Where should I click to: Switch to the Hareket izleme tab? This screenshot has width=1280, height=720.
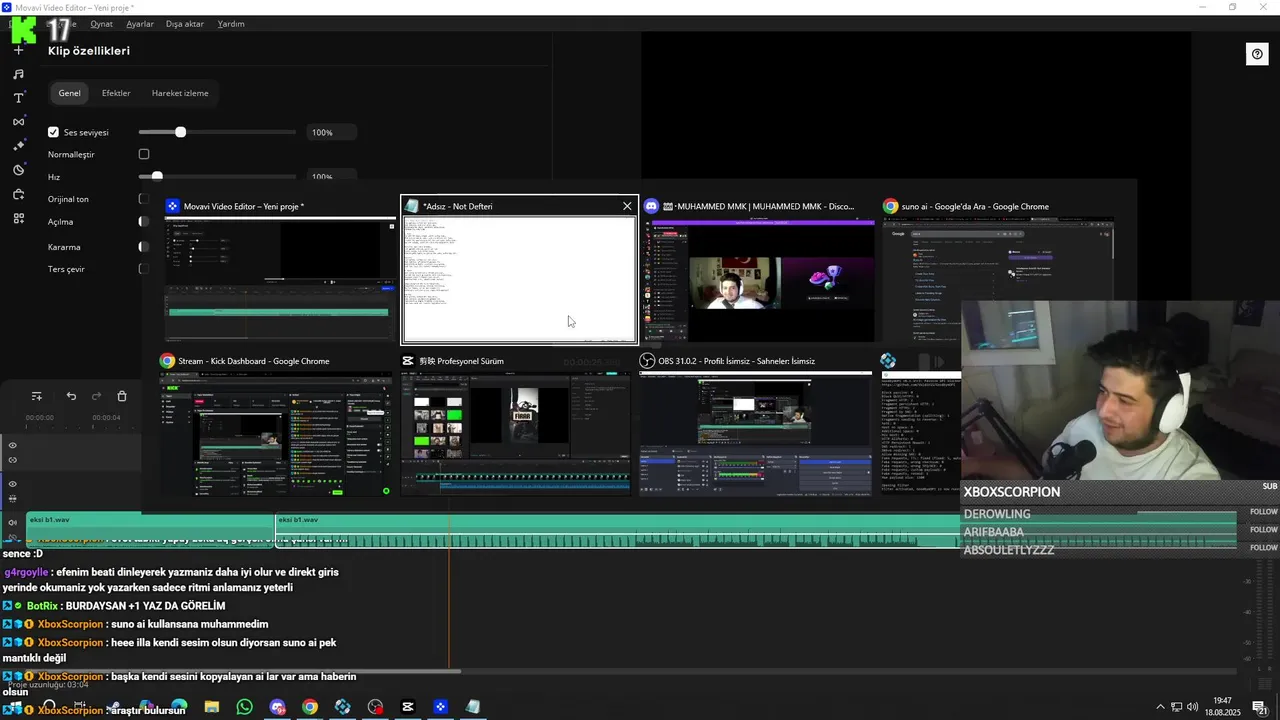point(180,93)
